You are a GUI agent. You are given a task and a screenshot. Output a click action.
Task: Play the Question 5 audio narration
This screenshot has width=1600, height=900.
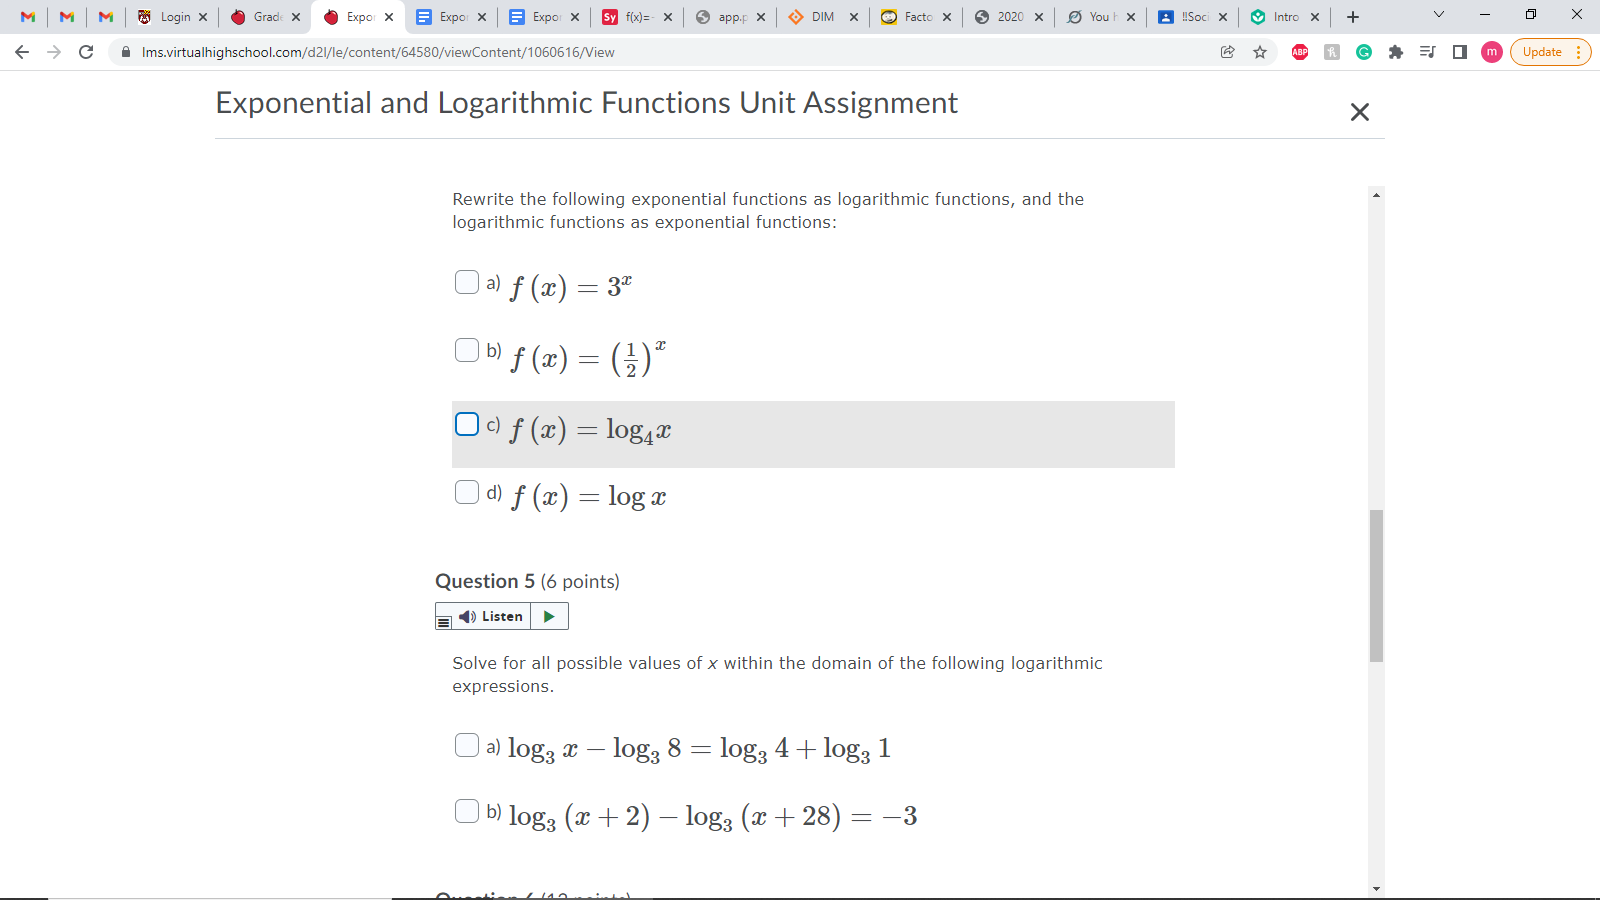tap(548, 616)
